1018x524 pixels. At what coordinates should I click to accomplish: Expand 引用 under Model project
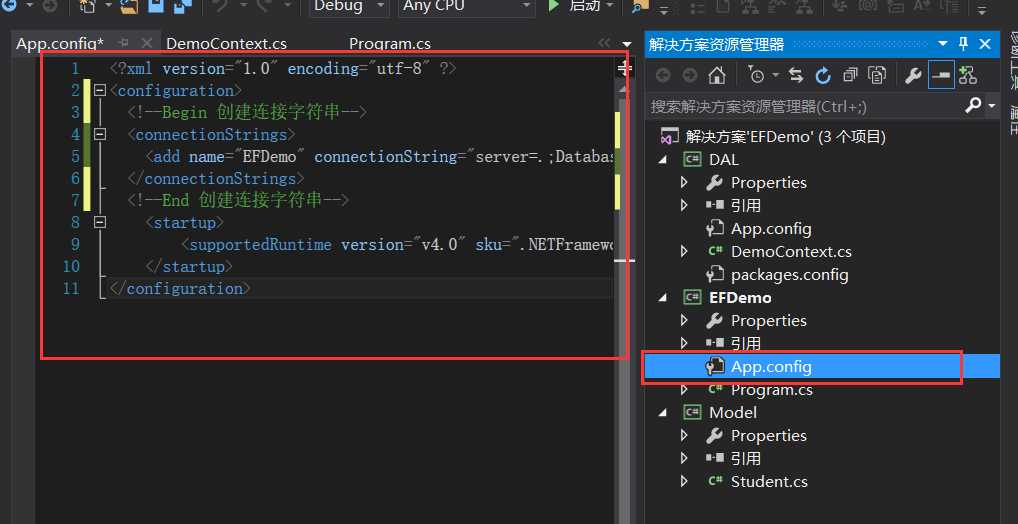[684, 458]
